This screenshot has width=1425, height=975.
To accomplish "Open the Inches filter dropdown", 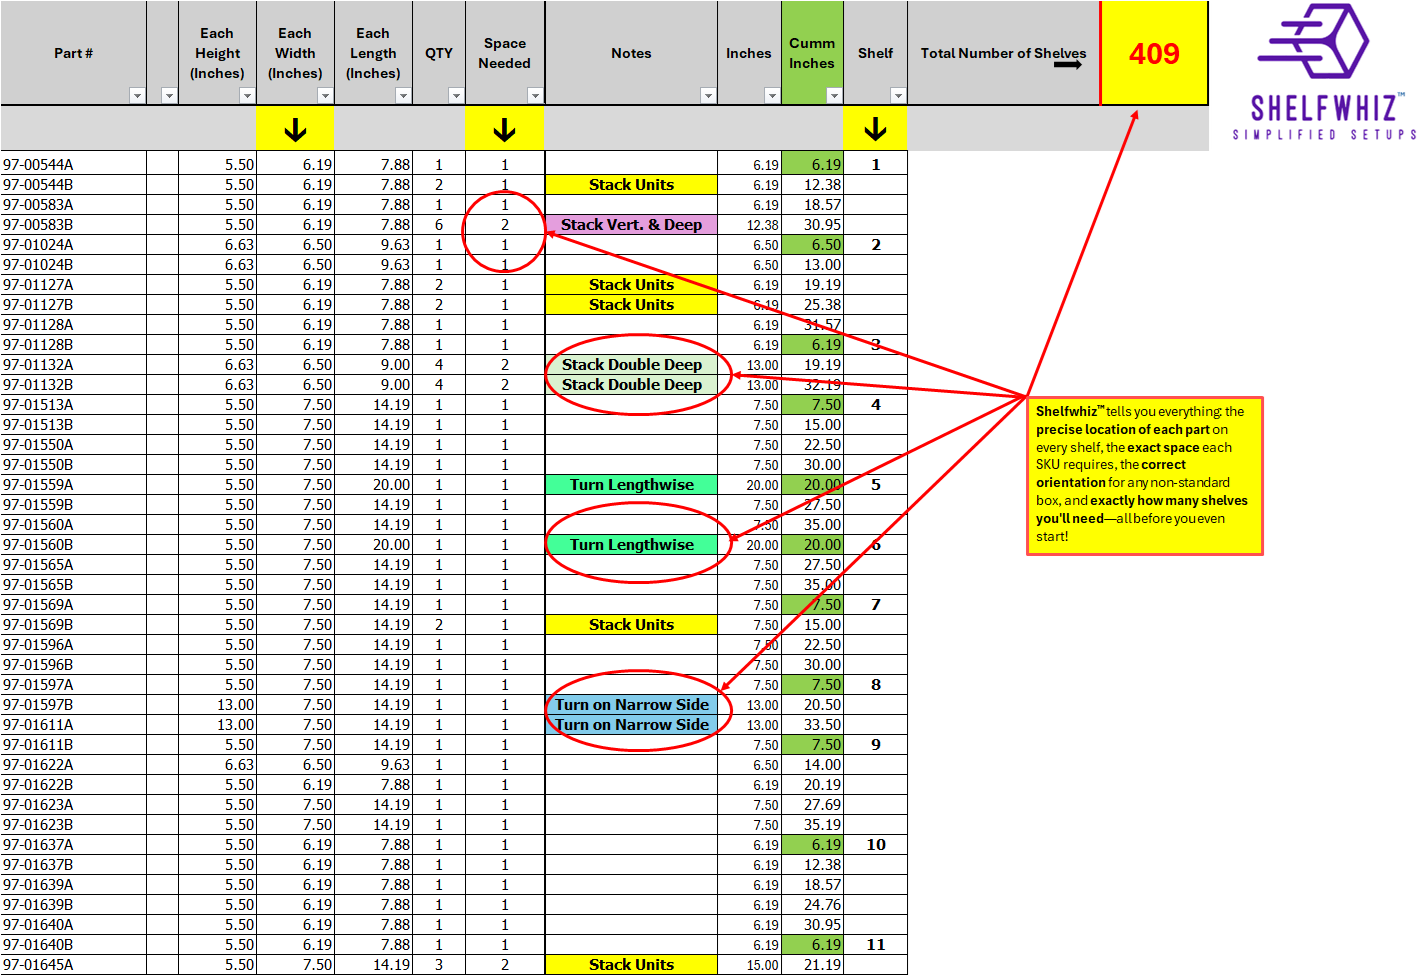I will [772, 96].
